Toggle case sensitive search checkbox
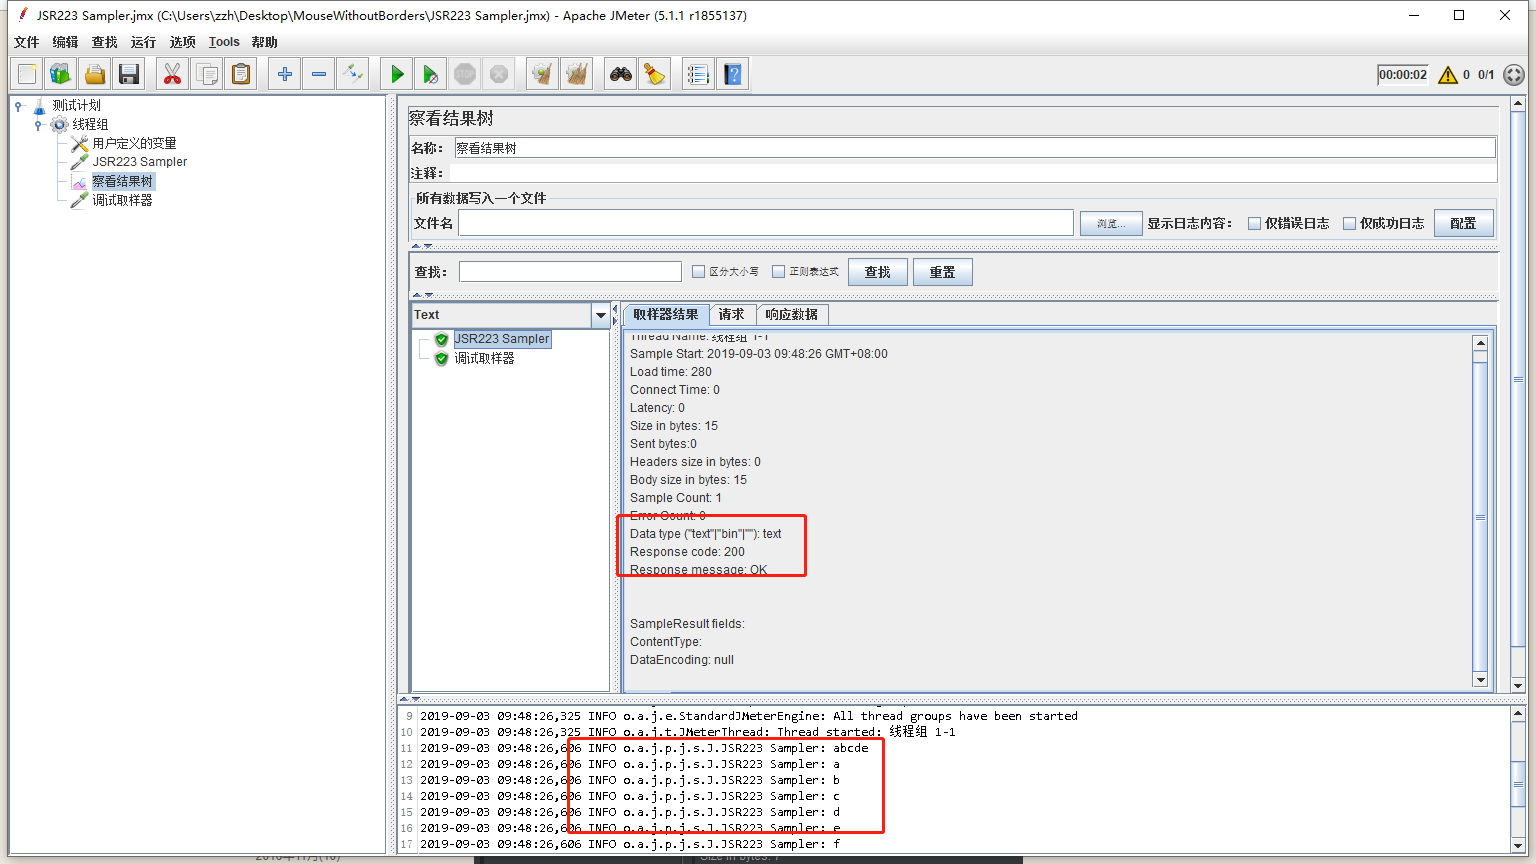This screenshot has width=1536, height=864. click(699, 271)
